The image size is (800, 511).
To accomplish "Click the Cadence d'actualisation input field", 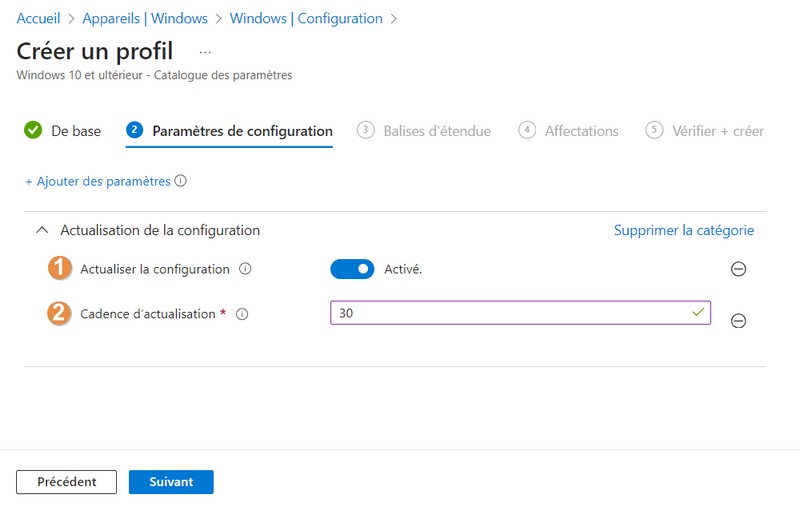I will pos(510,313).
